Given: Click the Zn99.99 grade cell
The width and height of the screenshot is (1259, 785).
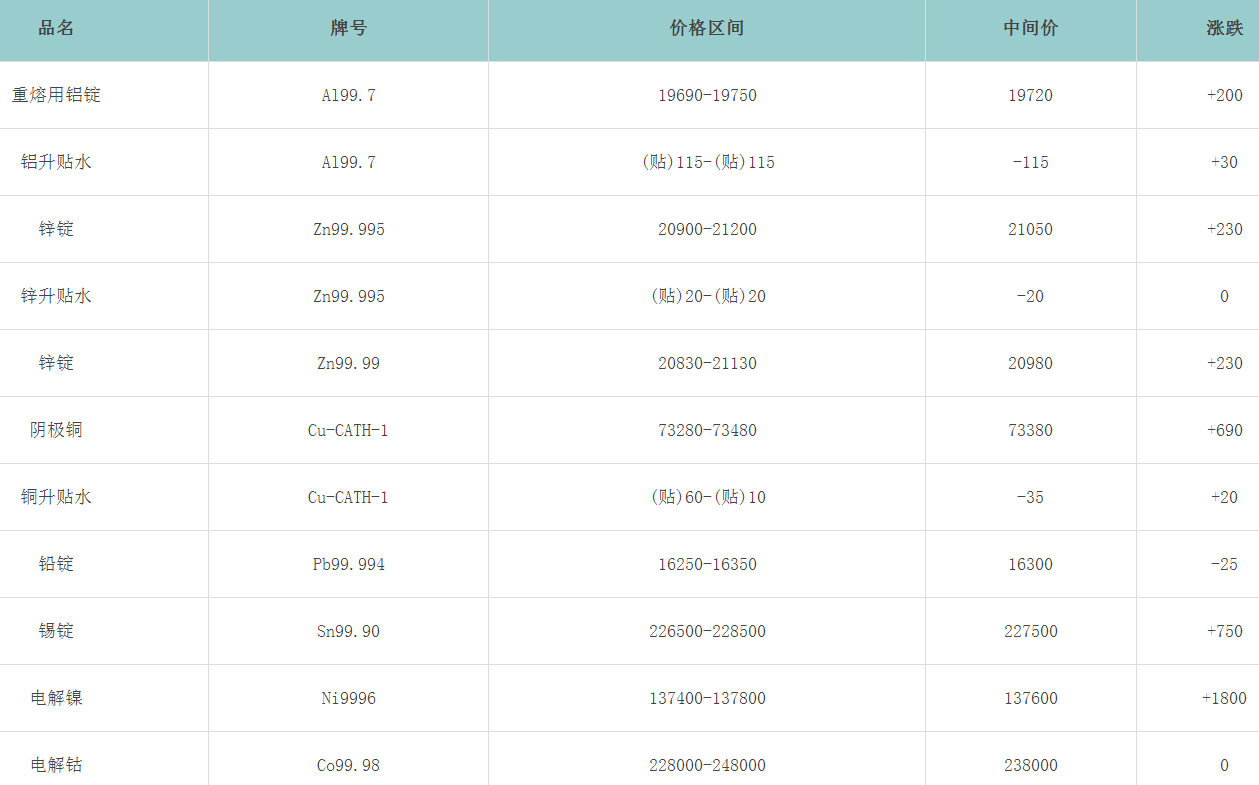Looking at the screenshot, I should (x=348, y=363).
